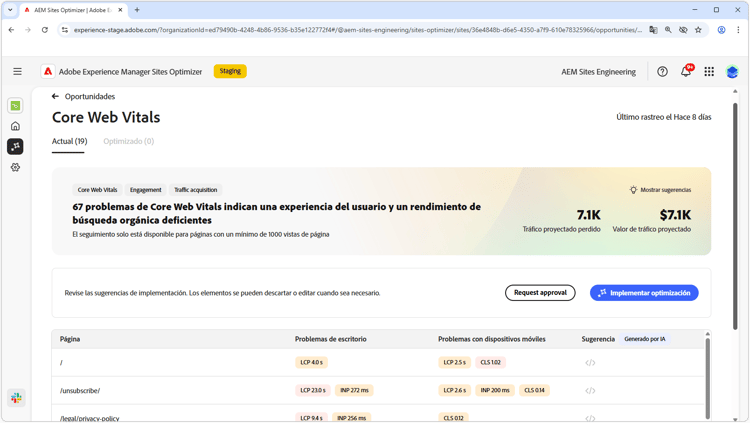Click Problemas con dispositivos móviles header

[x=492, y=339]
